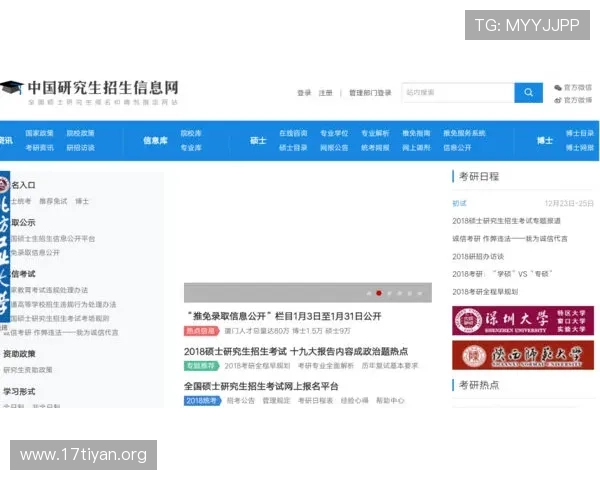Select the red active carousel dot
The height and width of the screenshot is (480, 600).
pyautogui.click(x=379, y=293)
